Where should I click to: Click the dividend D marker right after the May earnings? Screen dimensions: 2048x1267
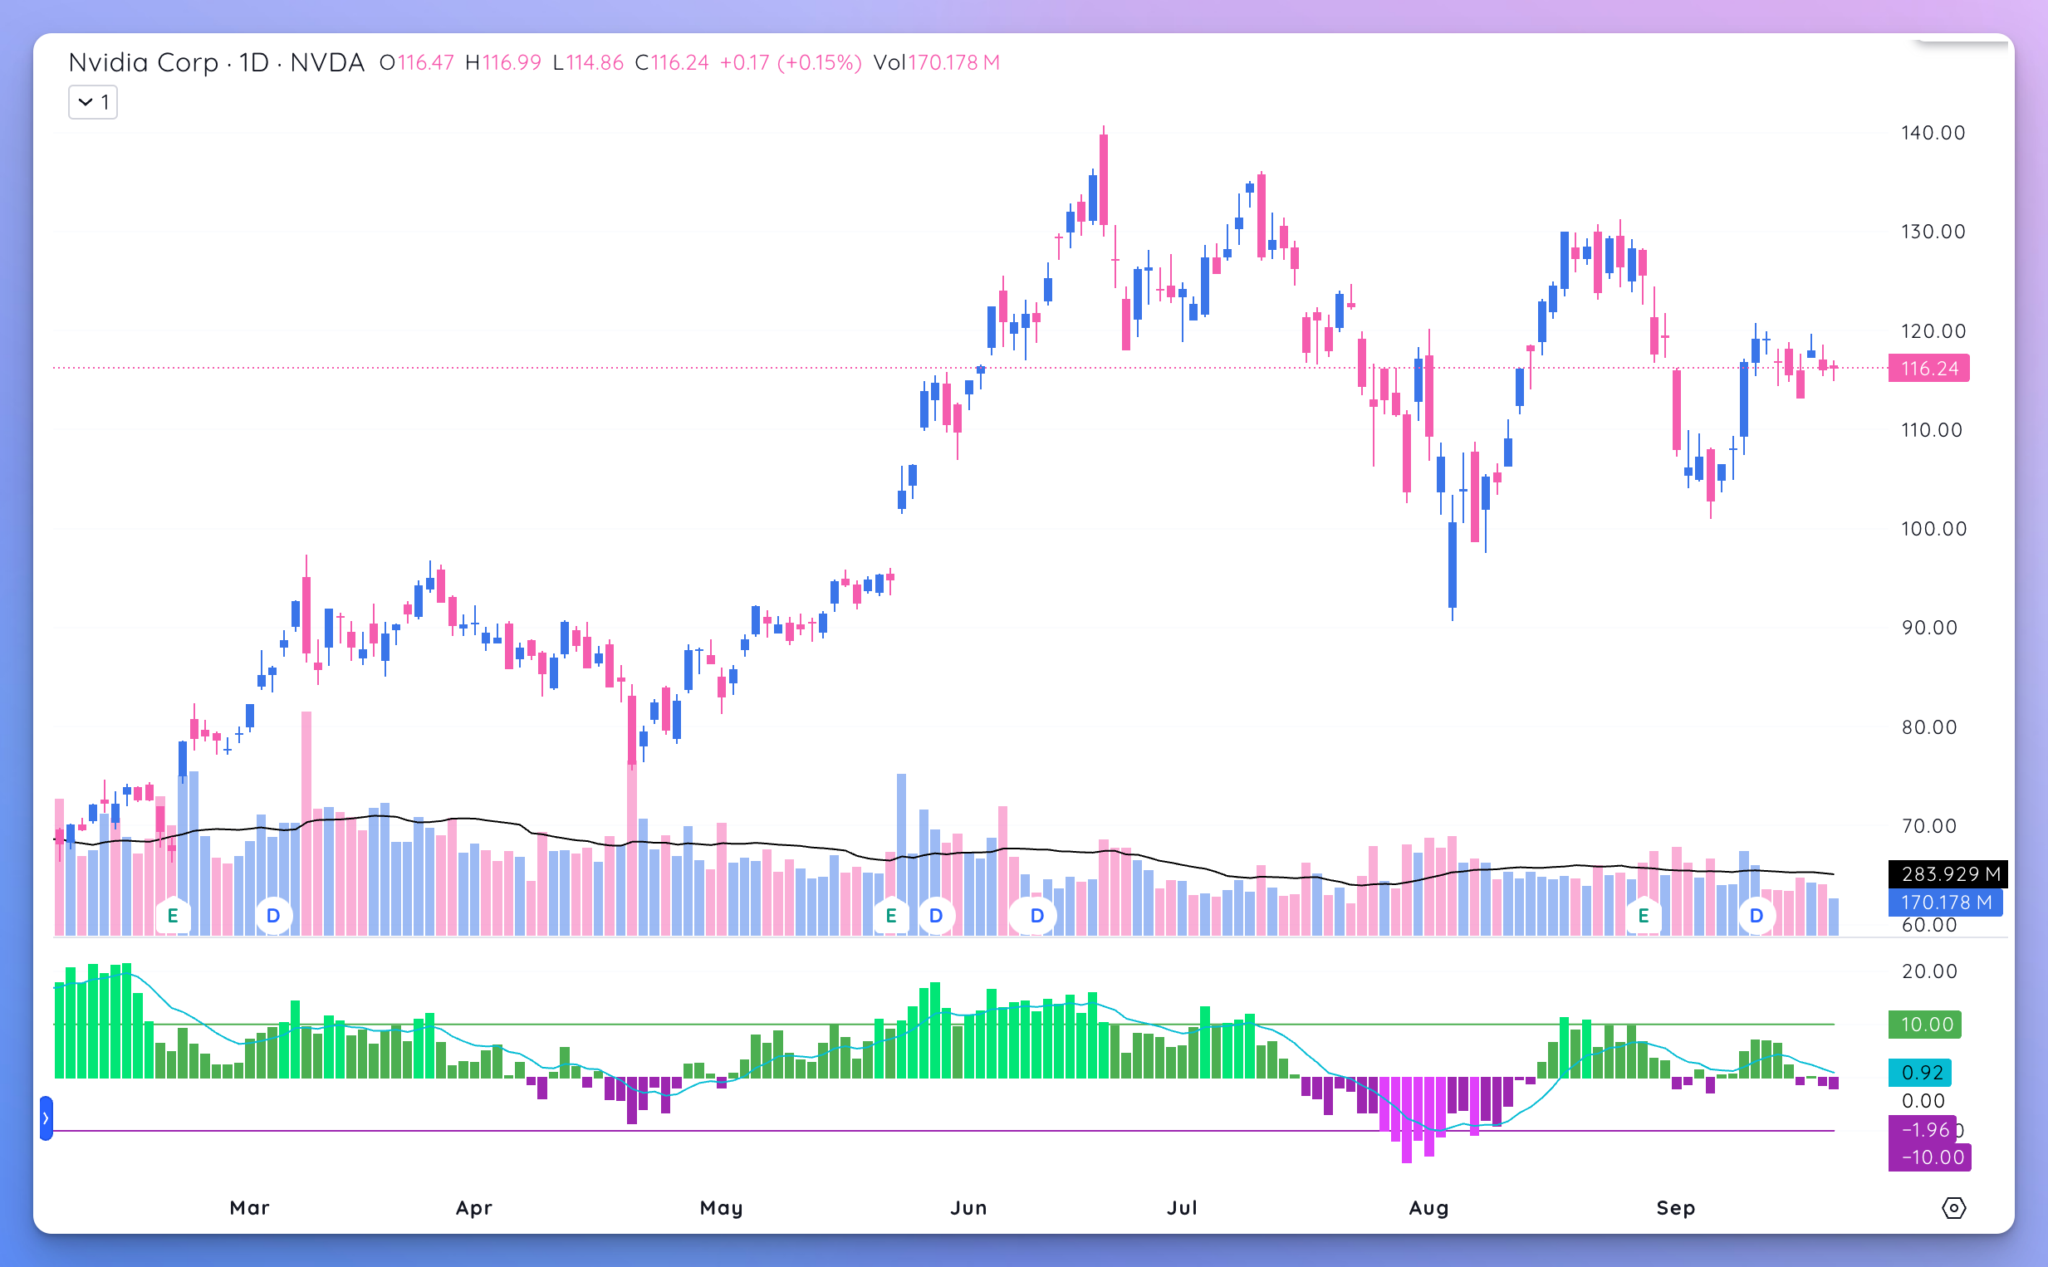(x=936, y=915)
